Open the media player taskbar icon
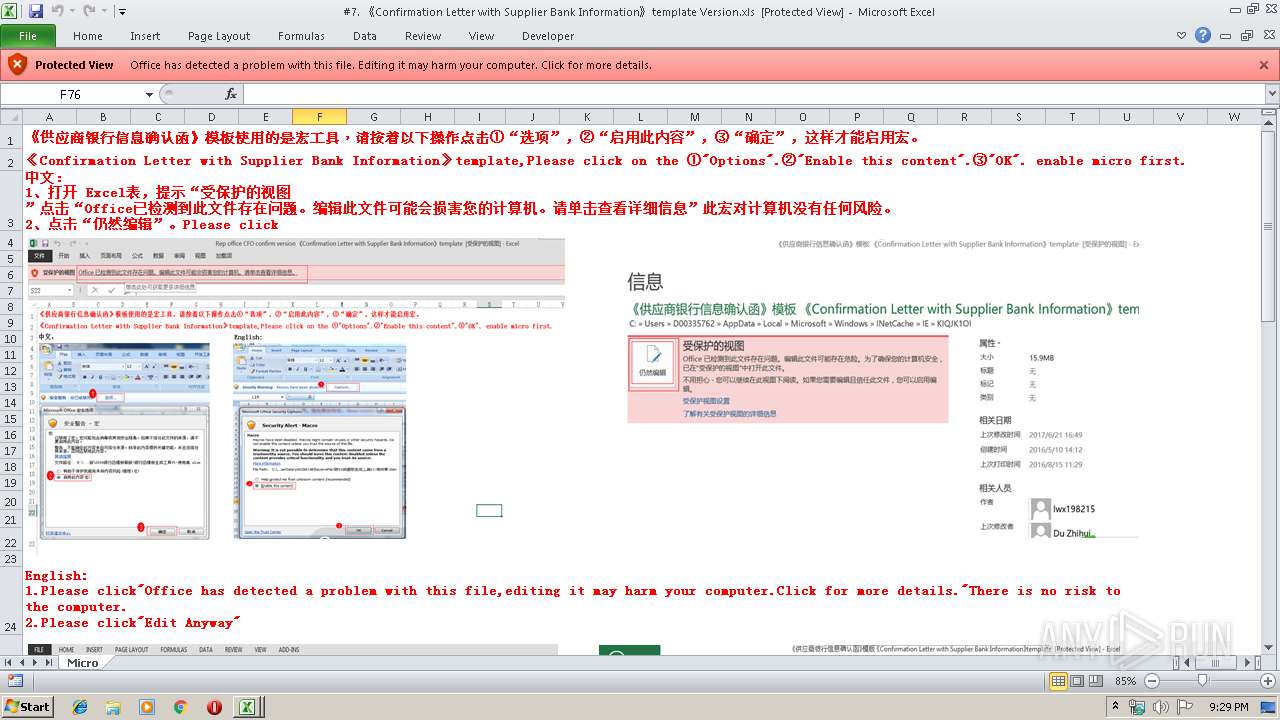This screenshot has width=1280, height=720. coord(147,706)
